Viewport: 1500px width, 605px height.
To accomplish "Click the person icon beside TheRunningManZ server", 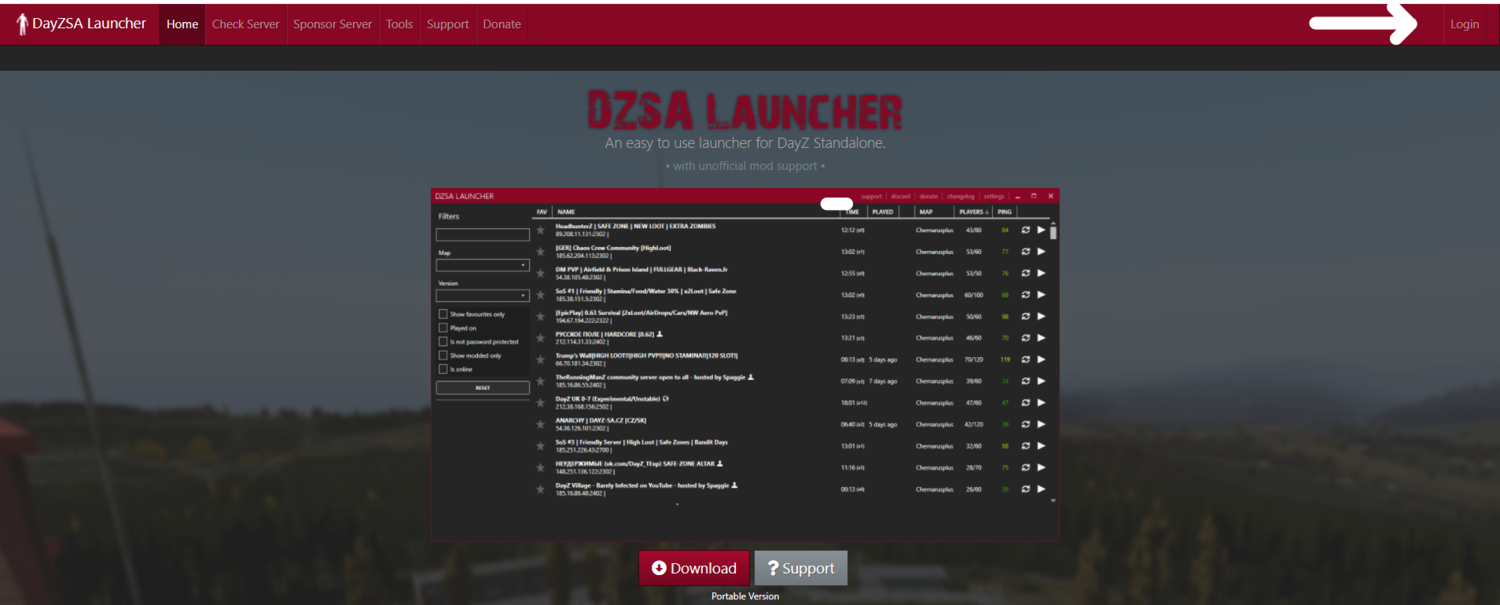I will click(750, 376).
